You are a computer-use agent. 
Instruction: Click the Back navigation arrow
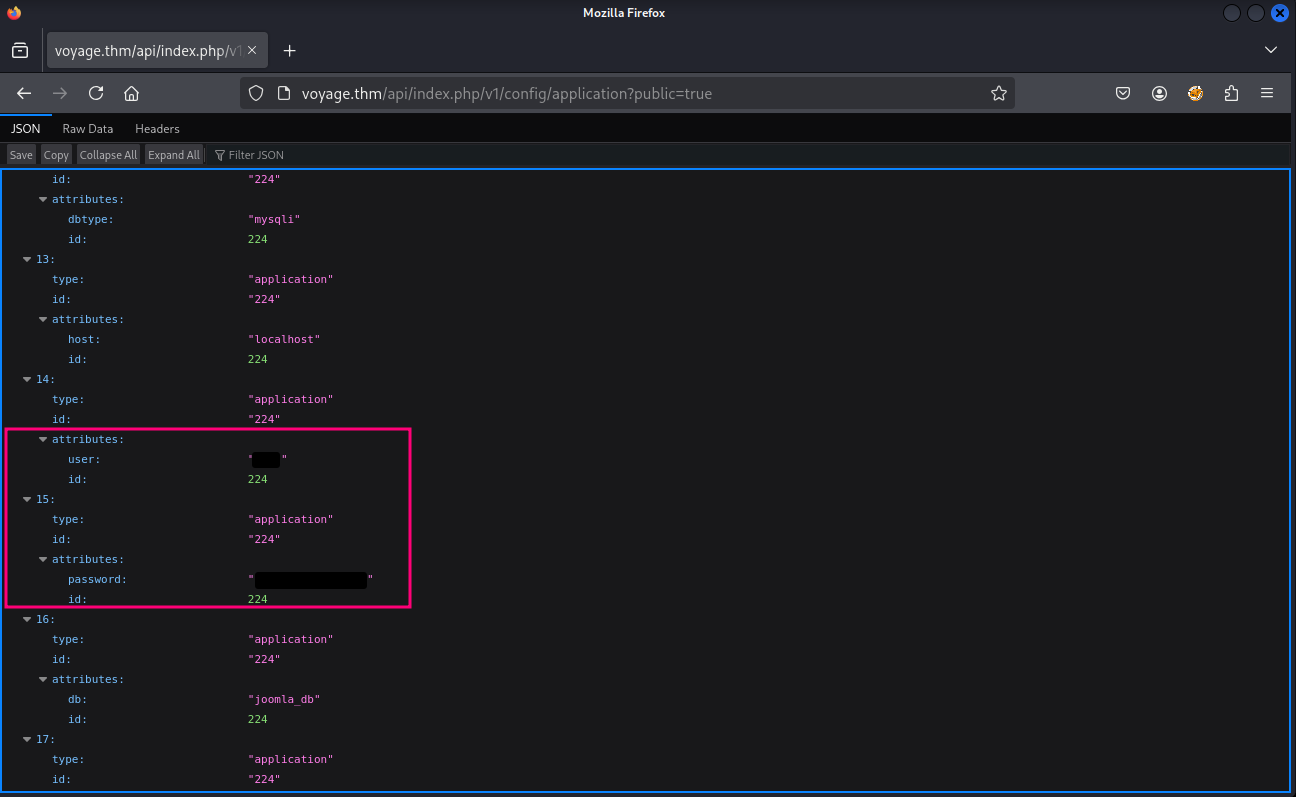click(24, 93)
